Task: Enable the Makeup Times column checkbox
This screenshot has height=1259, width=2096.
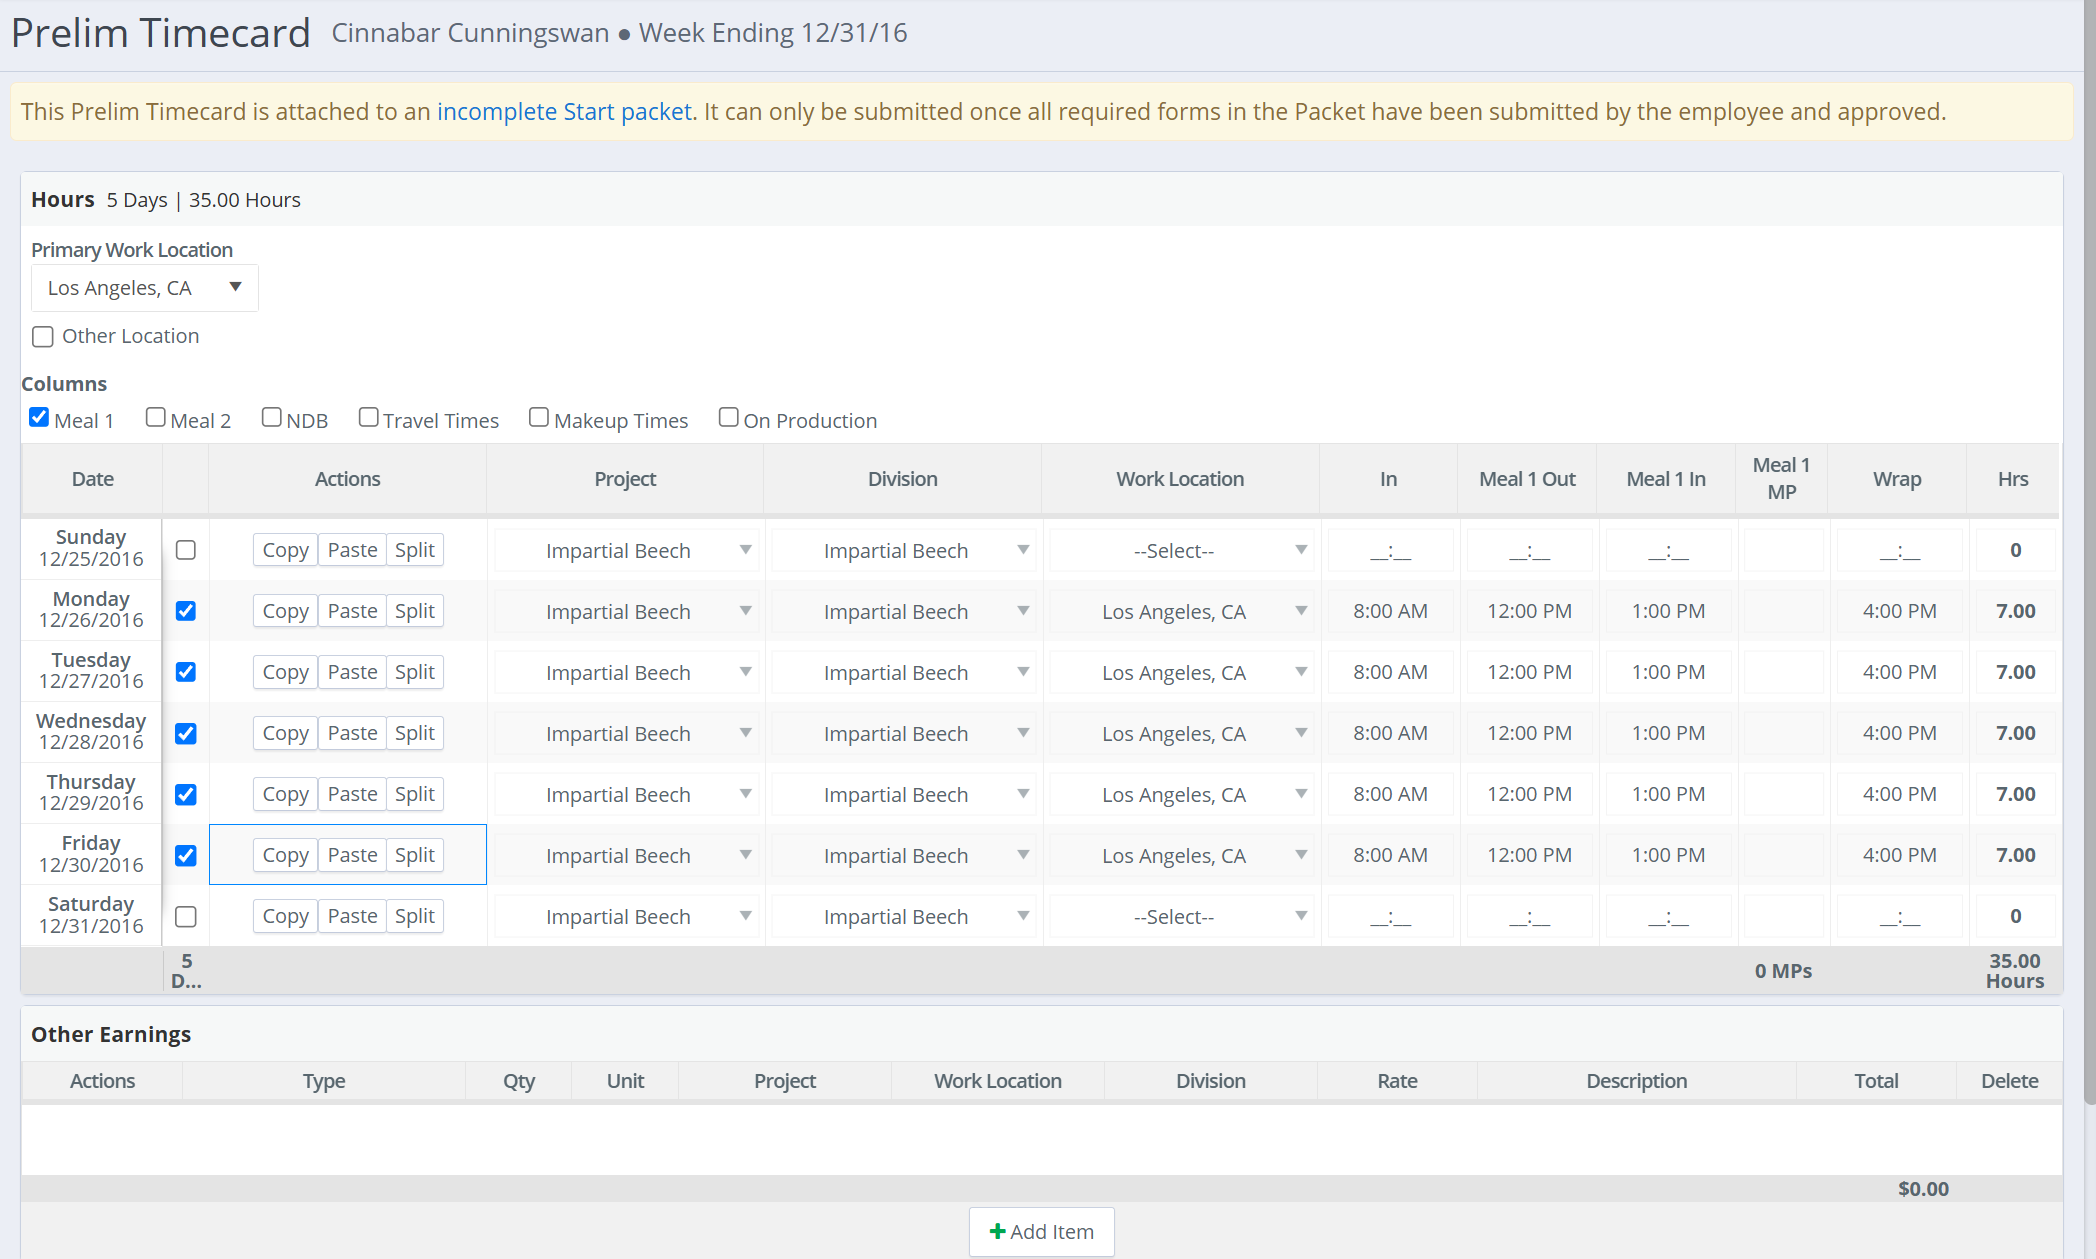Action: point(539,417)
